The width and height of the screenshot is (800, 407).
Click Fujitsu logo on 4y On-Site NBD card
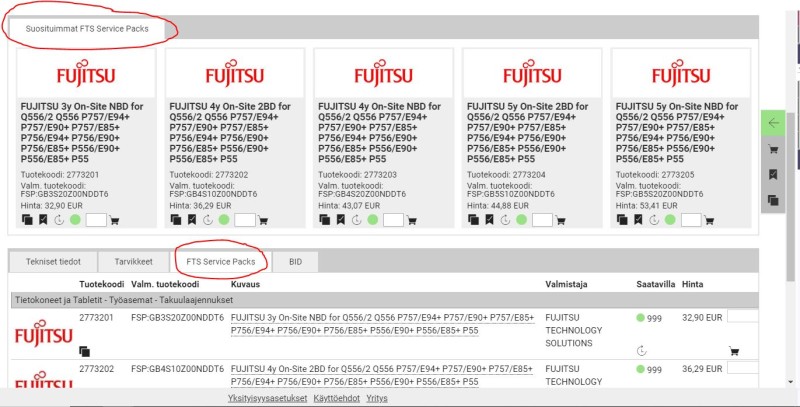click(x=384, y=73)
